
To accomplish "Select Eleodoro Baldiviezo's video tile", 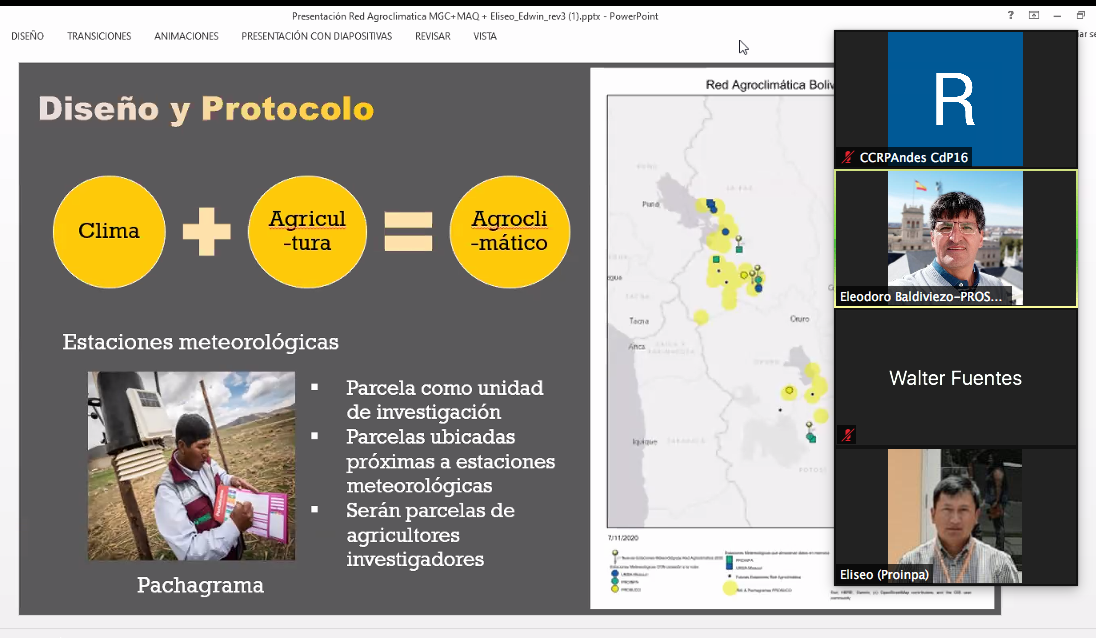I will click(955, 238).
